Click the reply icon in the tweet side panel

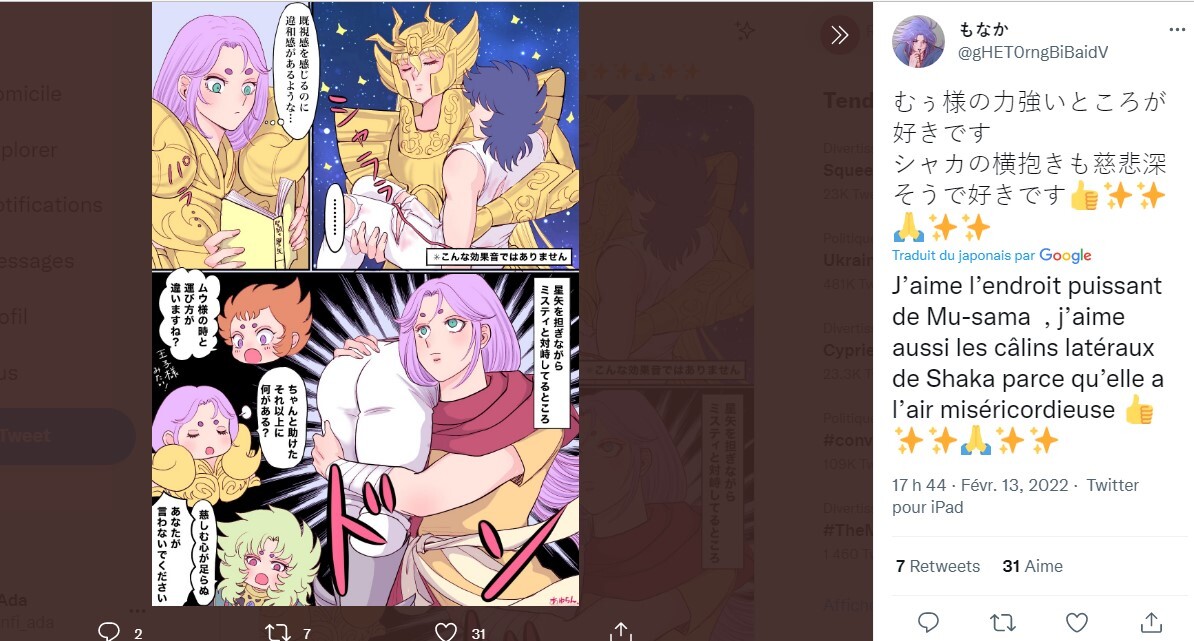[928, 622]
